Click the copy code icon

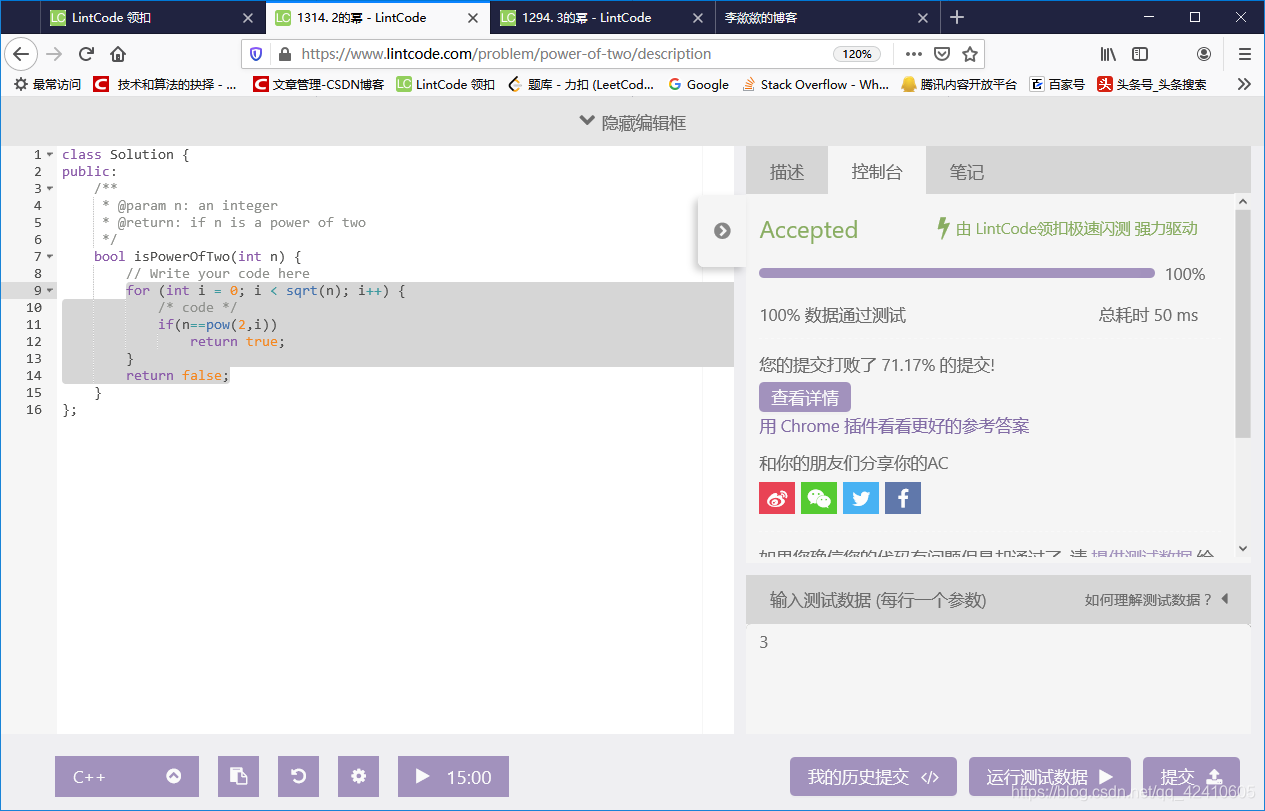[x=238, y=776]
